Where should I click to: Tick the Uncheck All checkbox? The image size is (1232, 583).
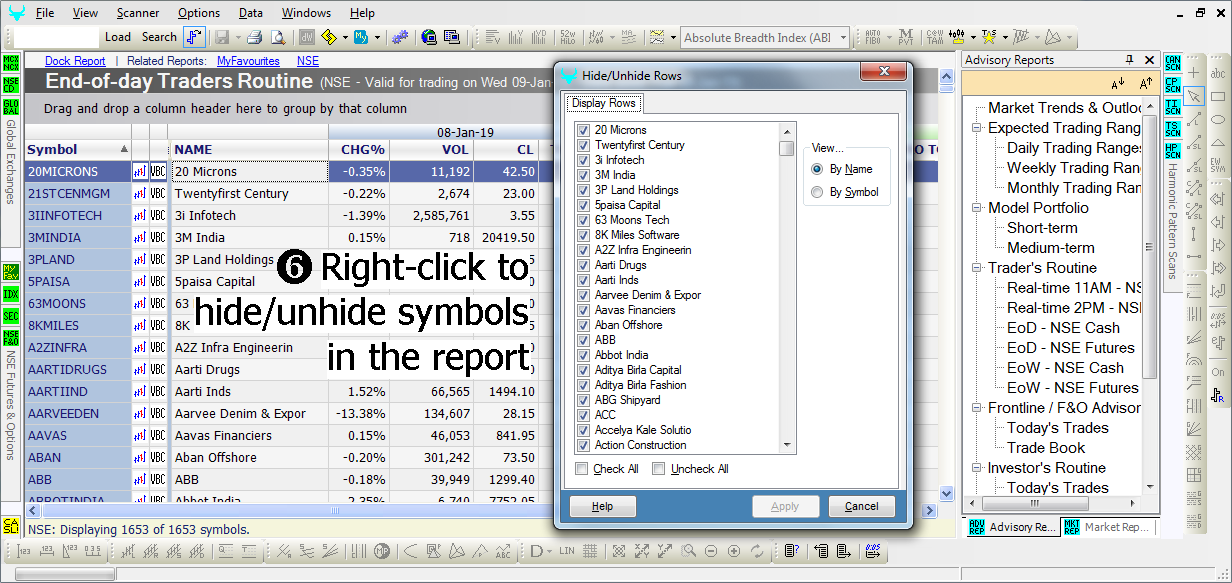click(x=658, y=469)
